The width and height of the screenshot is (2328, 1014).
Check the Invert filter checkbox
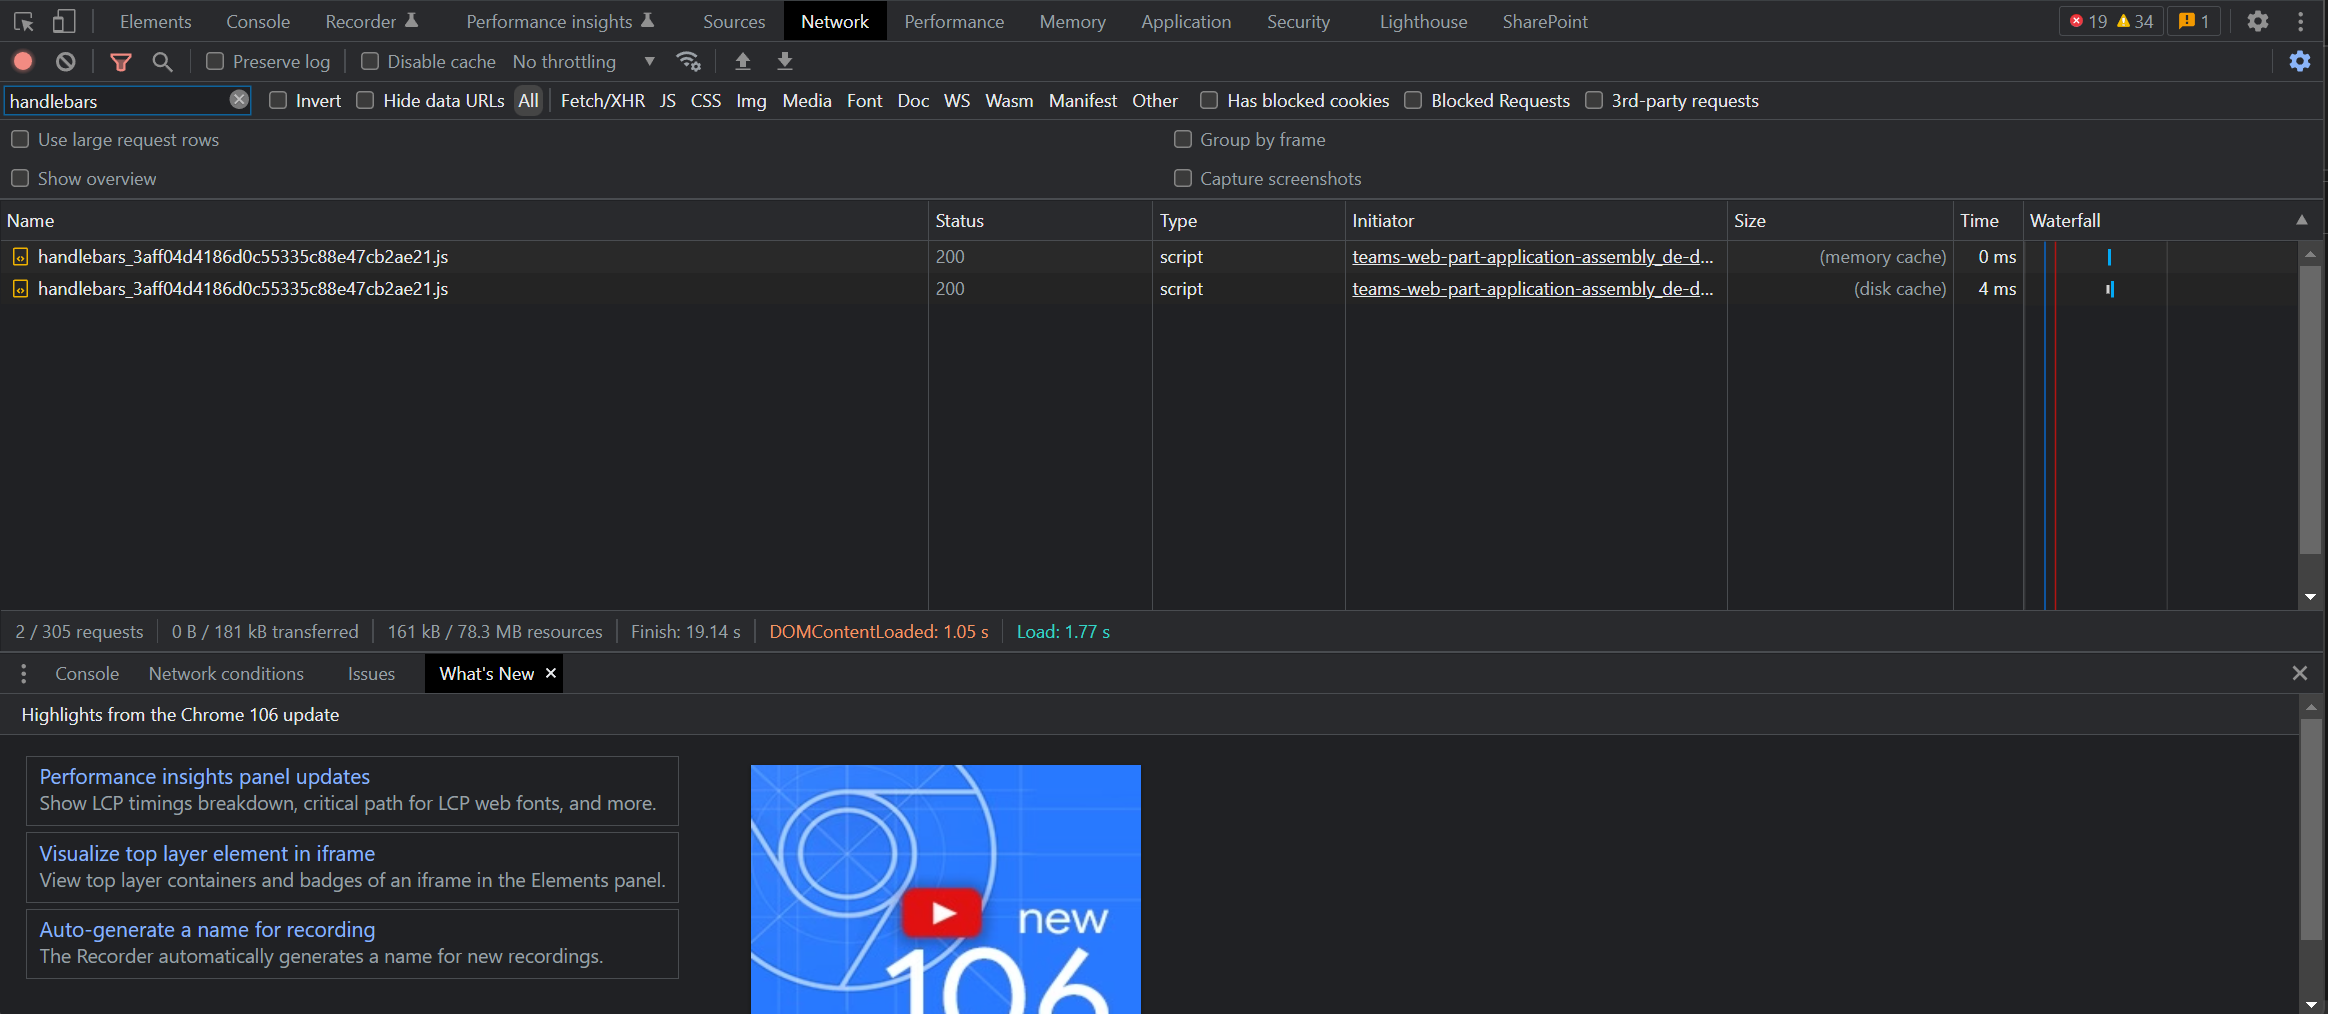pos(278,100)
